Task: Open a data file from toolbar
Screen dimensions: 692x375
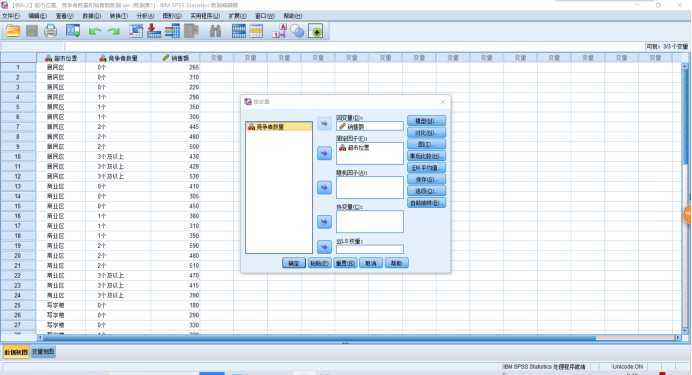Action: point(13,31)
